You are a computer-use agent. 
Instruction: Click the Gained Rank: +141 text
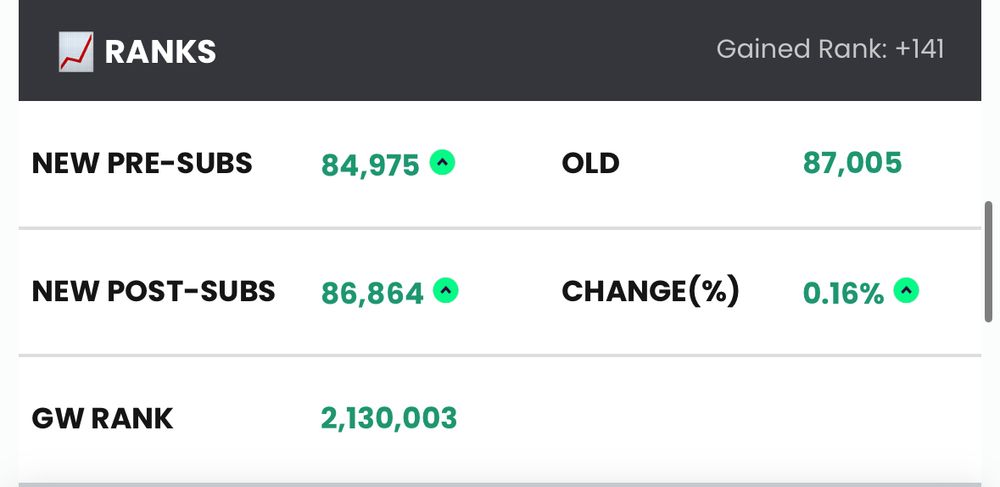(x=830, y=49)
